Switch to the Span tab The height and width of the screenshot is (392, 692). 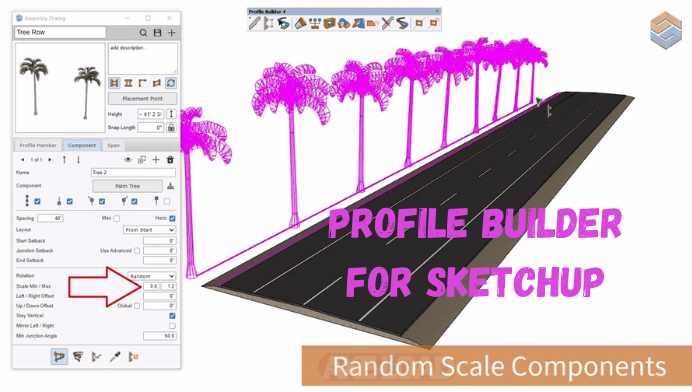coord(113,145)
